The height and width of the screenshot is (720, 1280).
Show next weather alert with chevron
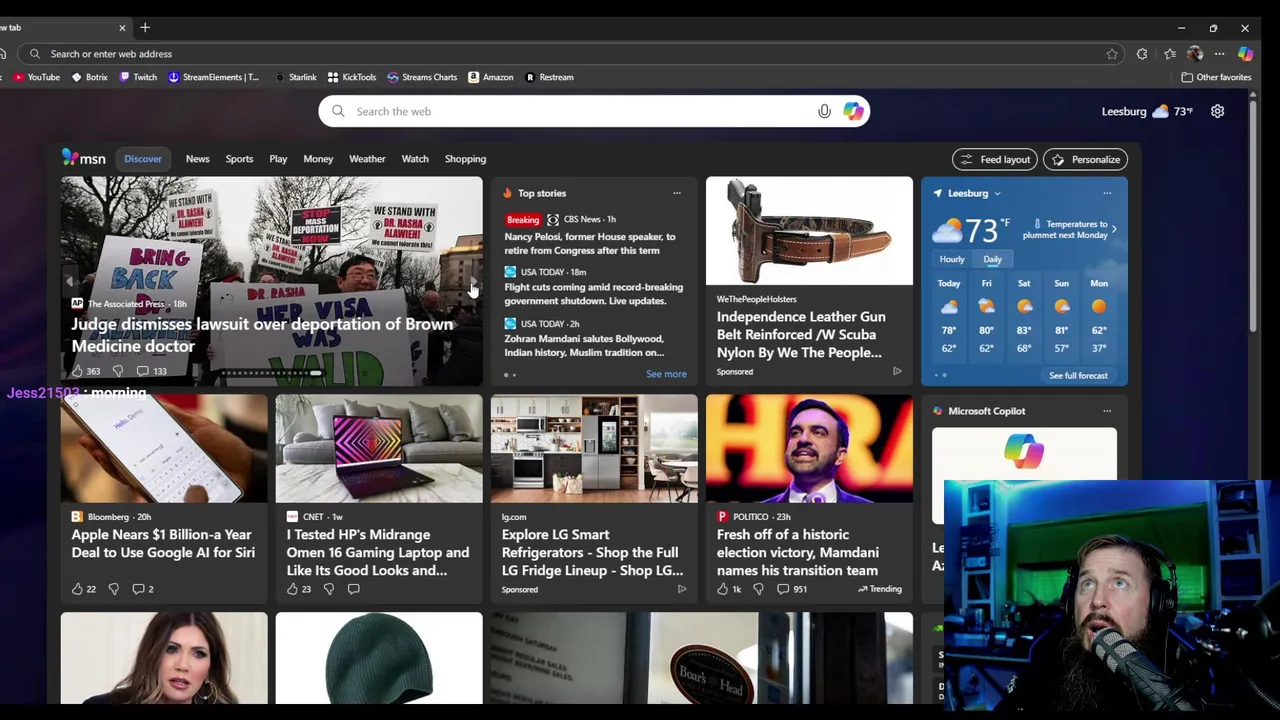tap(1114, 230)
